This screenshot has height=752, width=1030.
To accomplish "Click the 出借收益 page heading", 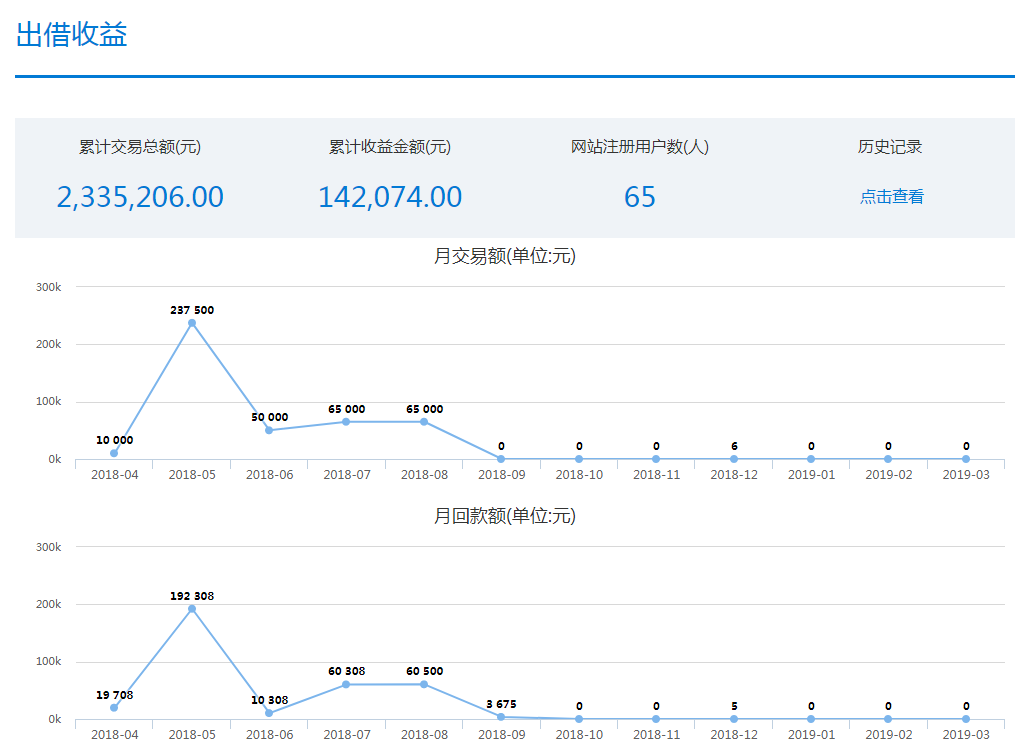I will pyautogui.click(x=72, y=35).
